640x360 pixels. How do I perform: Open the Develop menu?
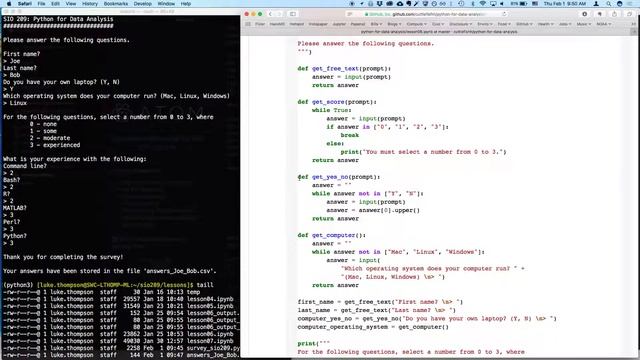[142, 4]
